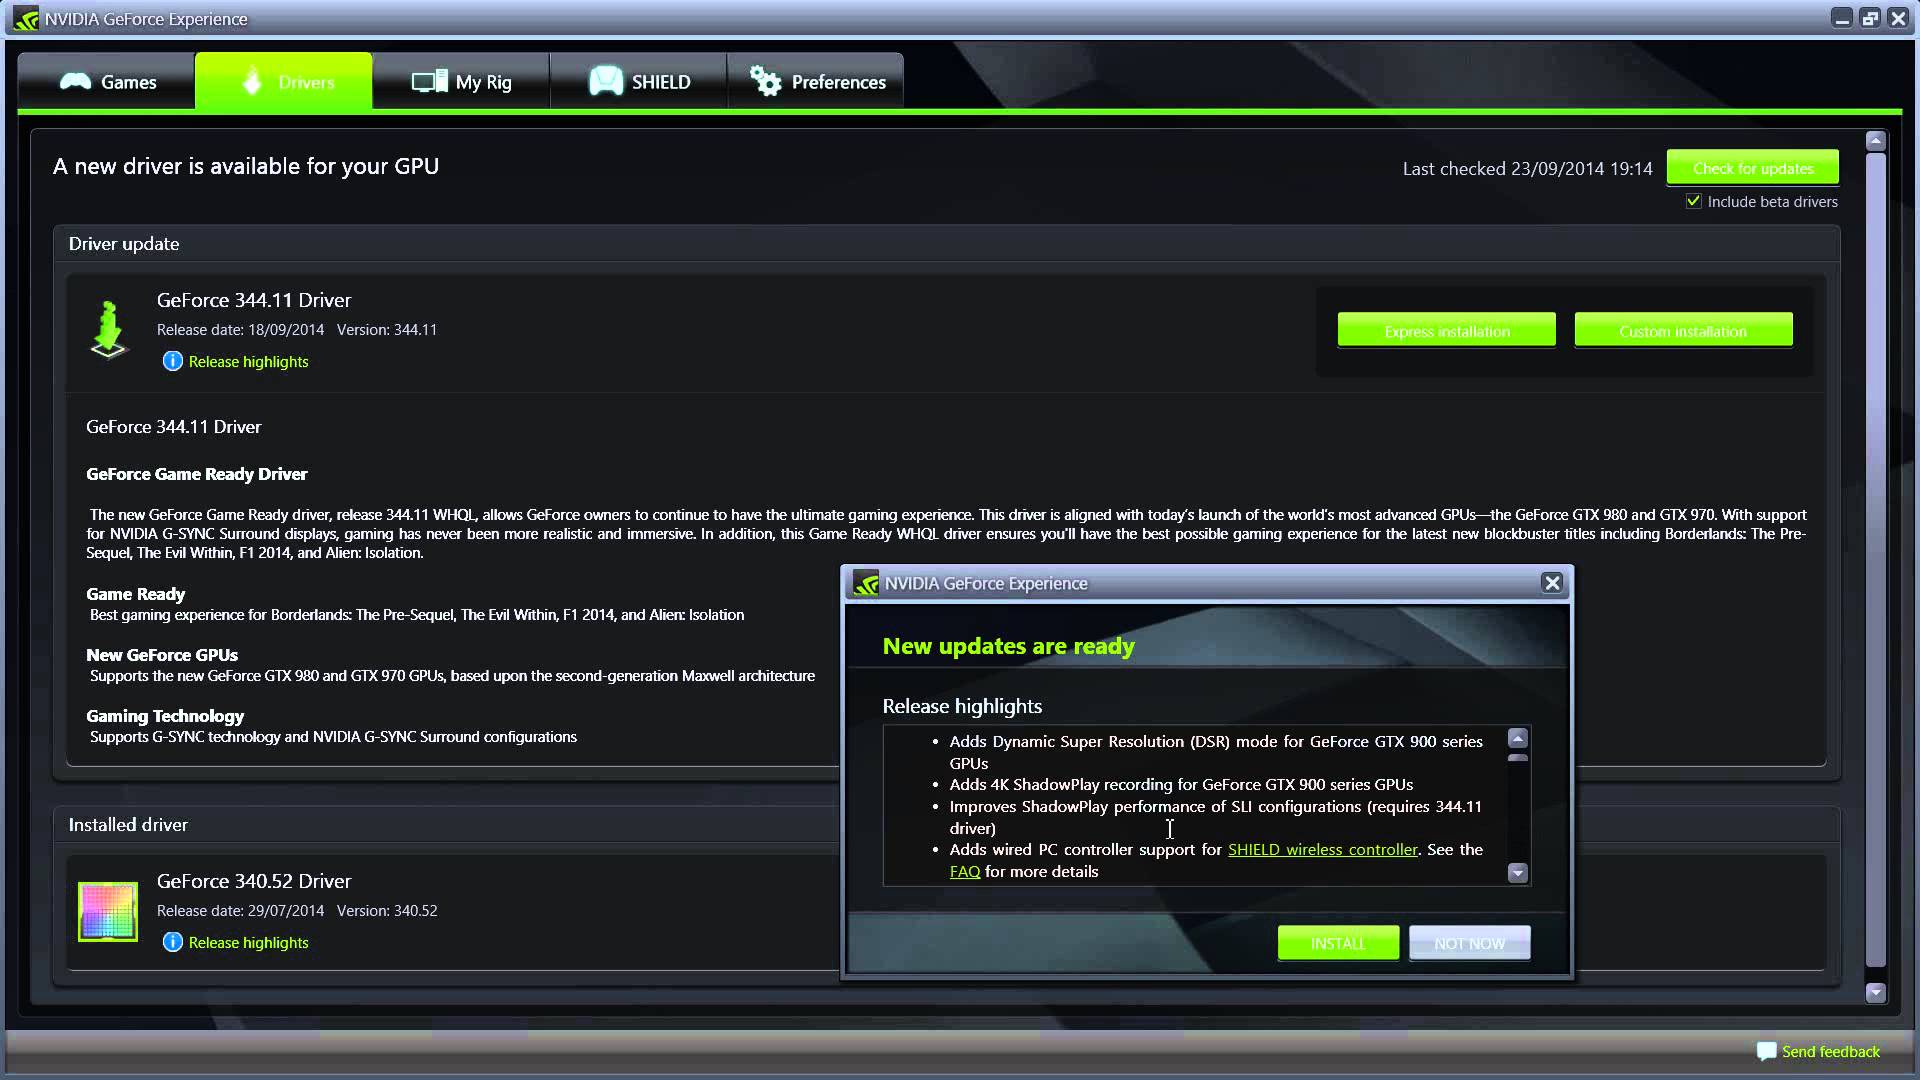Click the Drivers tab icon

coord(252,82)
